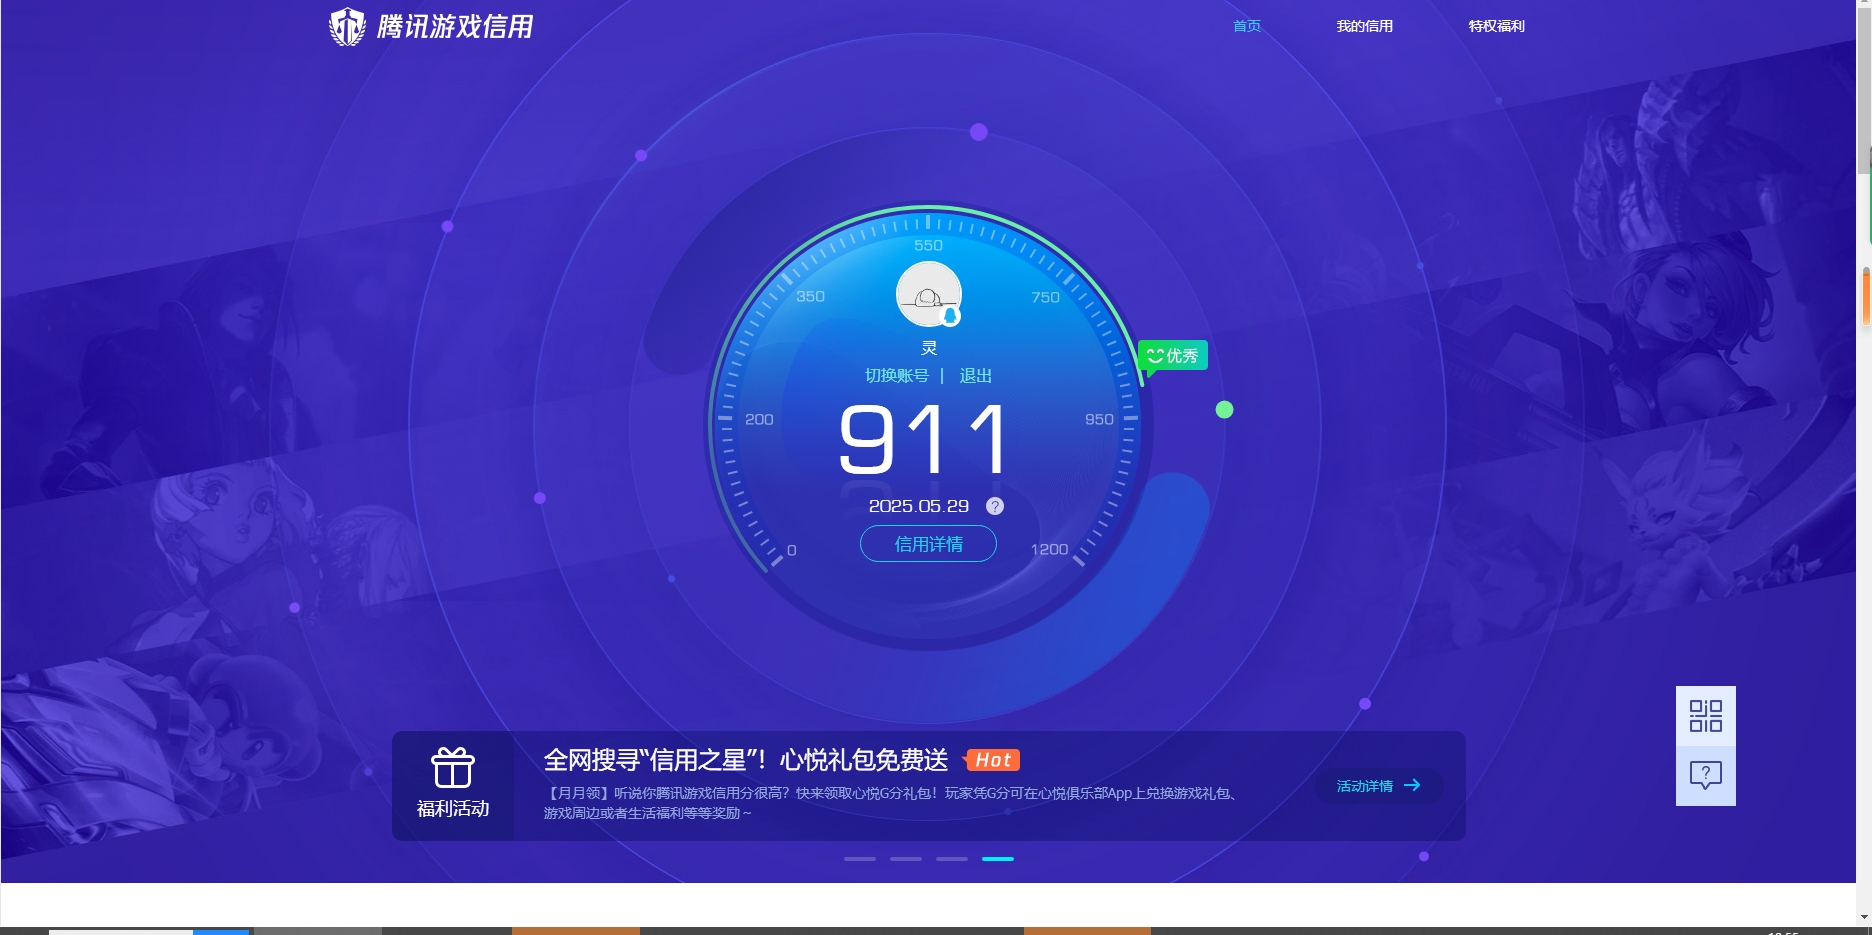Open the 首页 navigation tab
The width and height of the screenshot is (1872, 935).
(1247, 26)
